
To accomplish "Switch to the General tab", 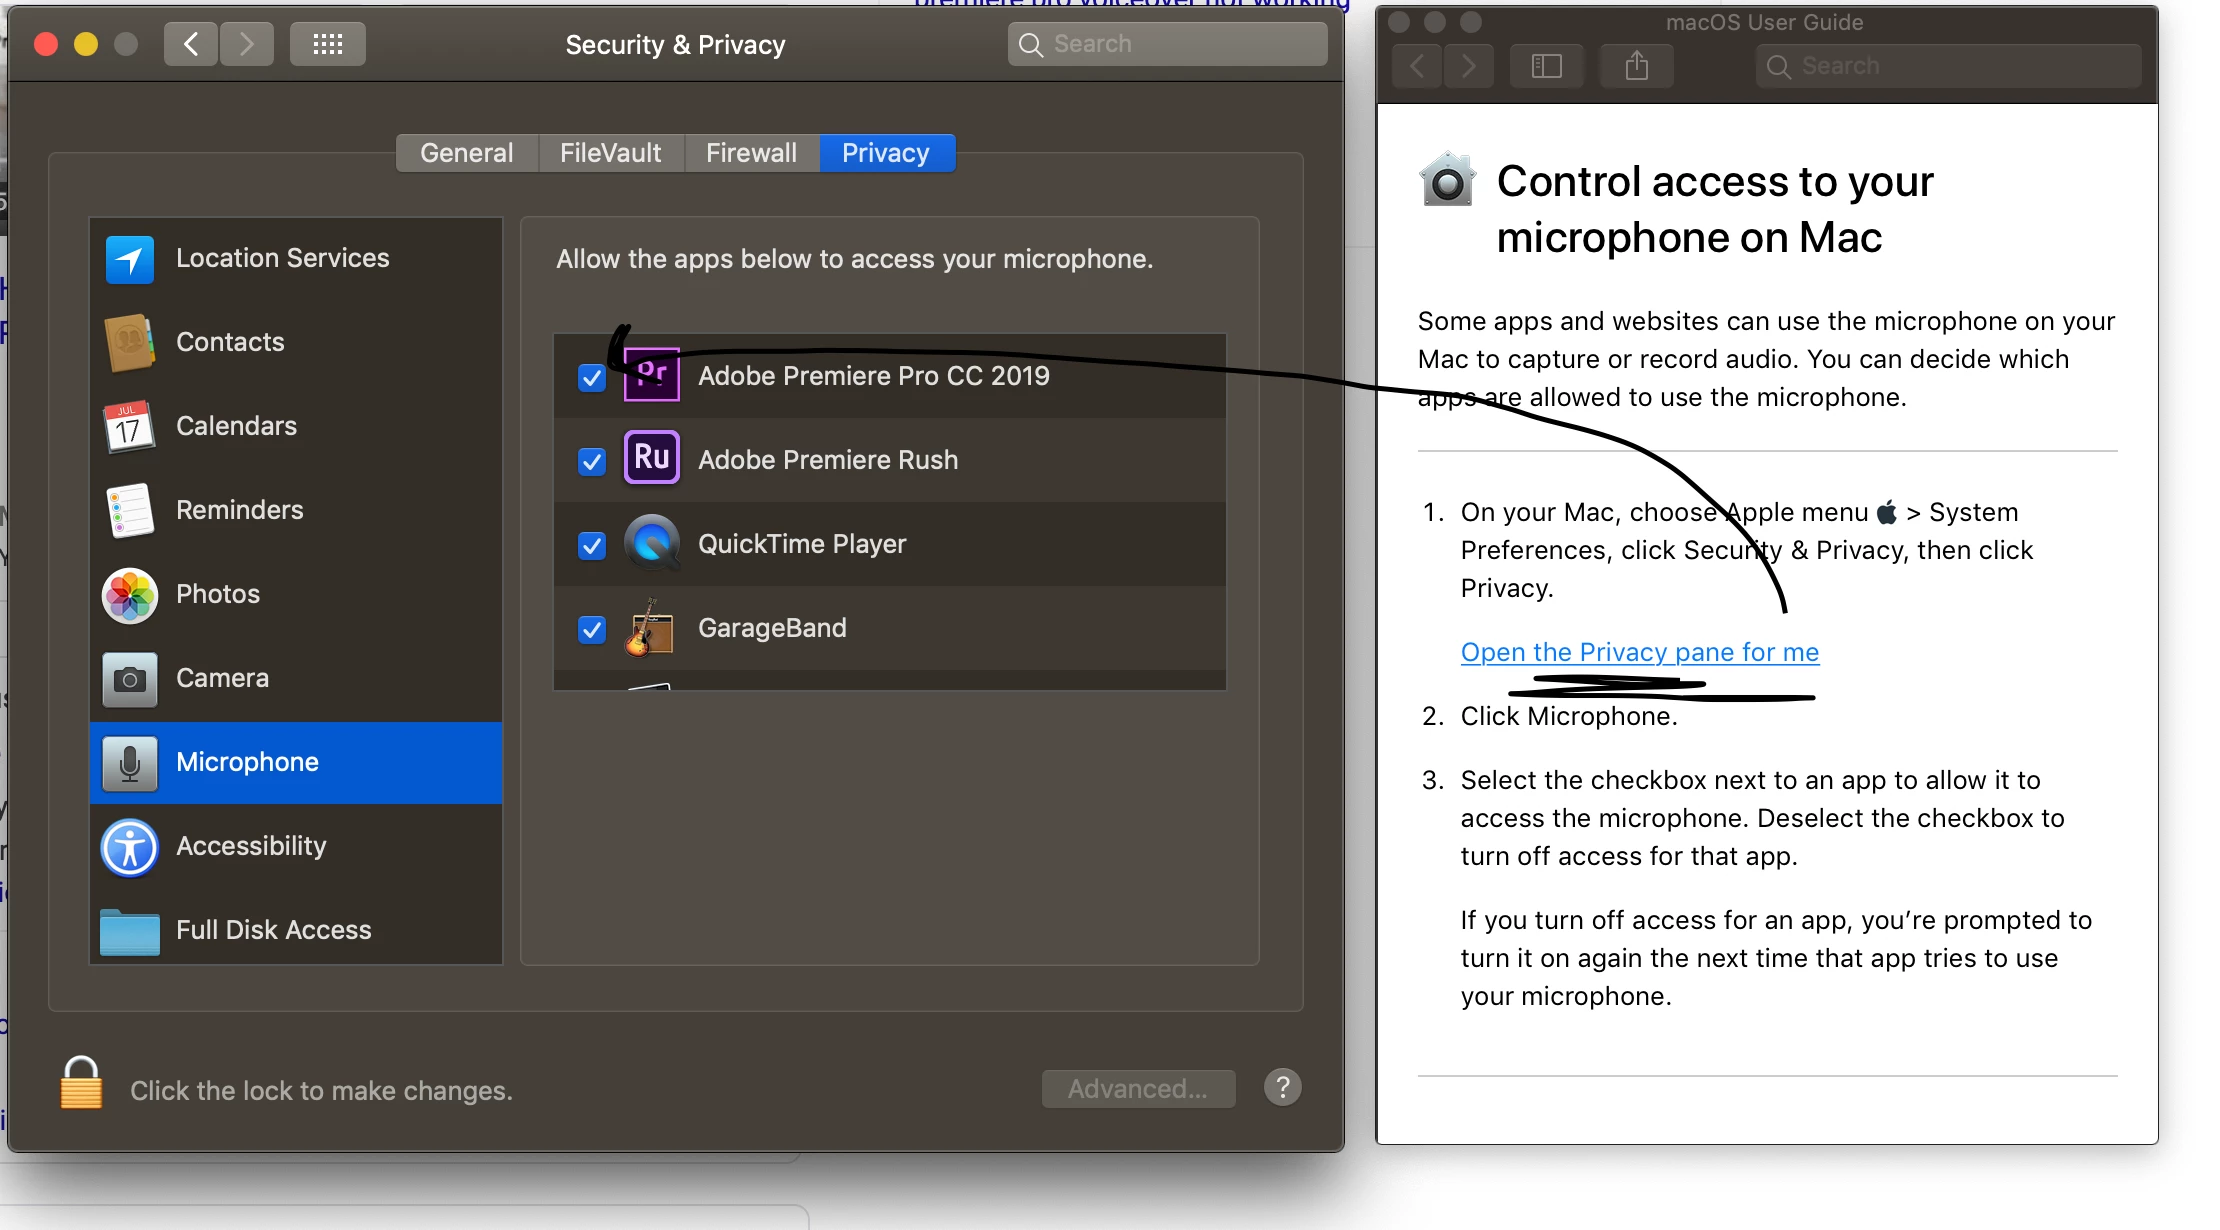I will click(466, 153).
